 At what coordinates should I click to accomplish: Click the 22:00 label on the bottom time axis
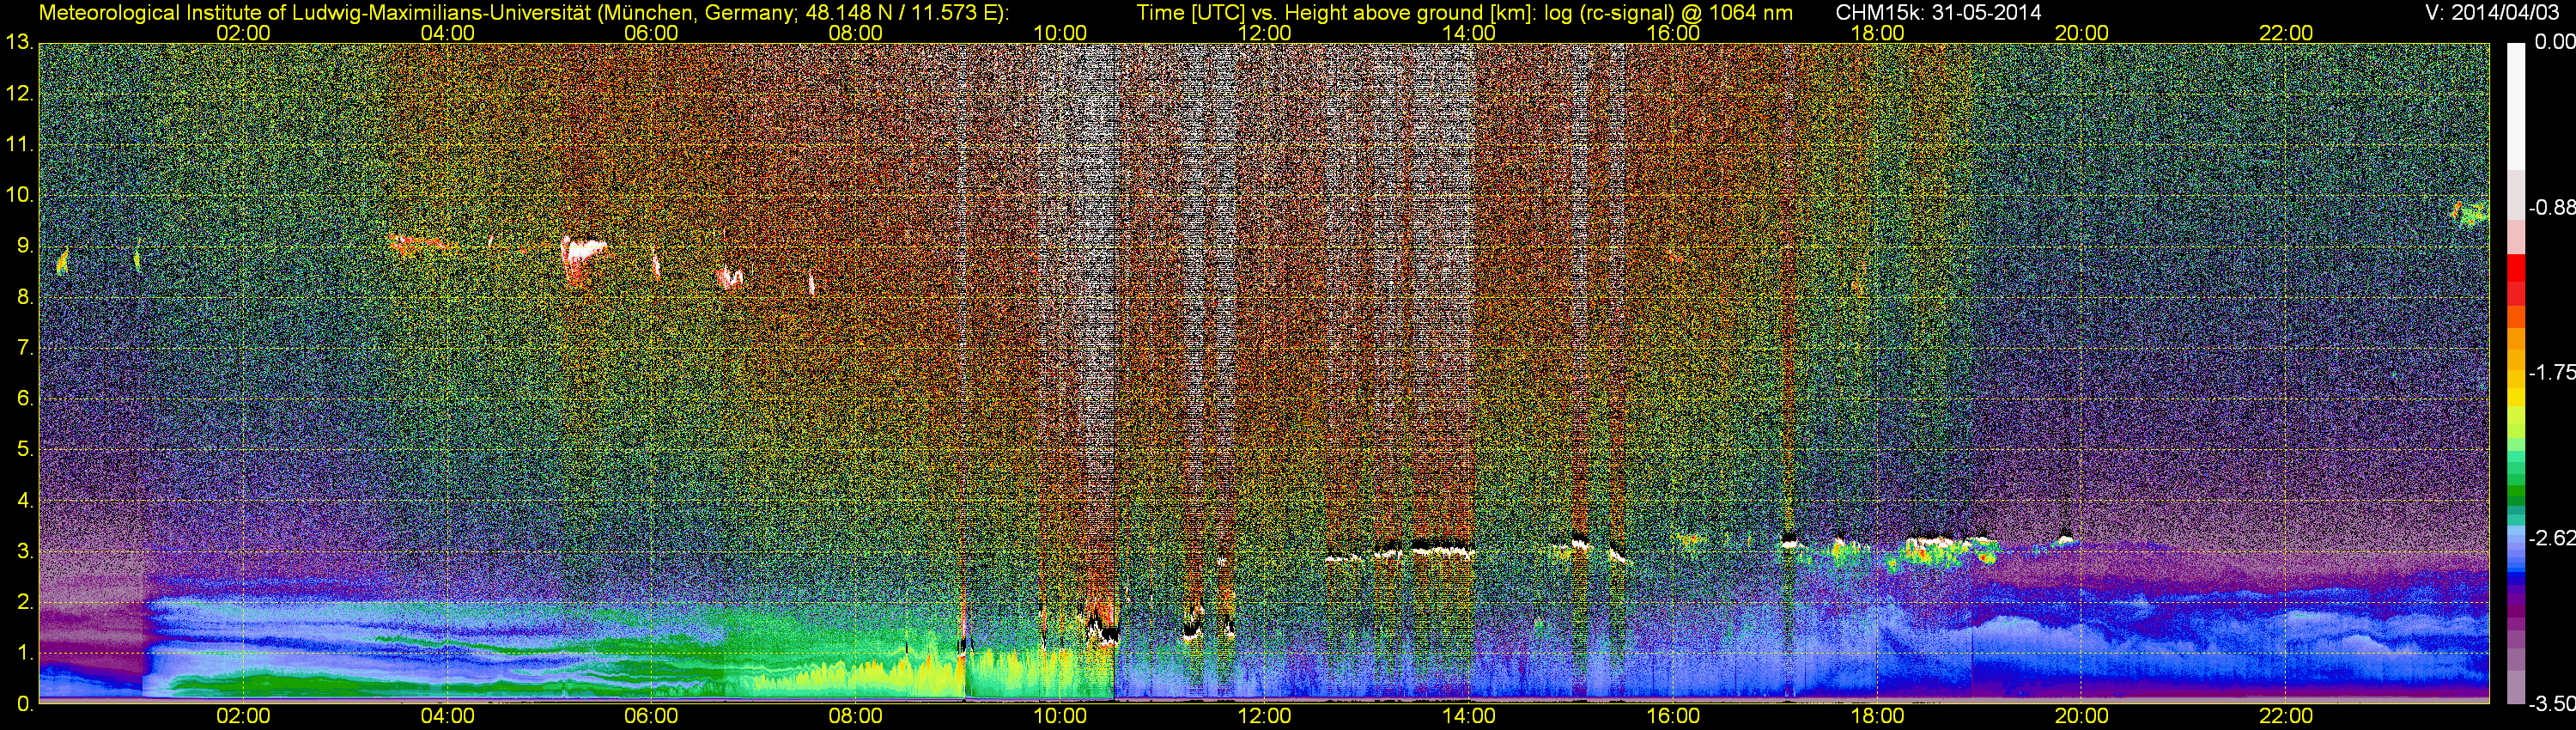(2286, 716)
